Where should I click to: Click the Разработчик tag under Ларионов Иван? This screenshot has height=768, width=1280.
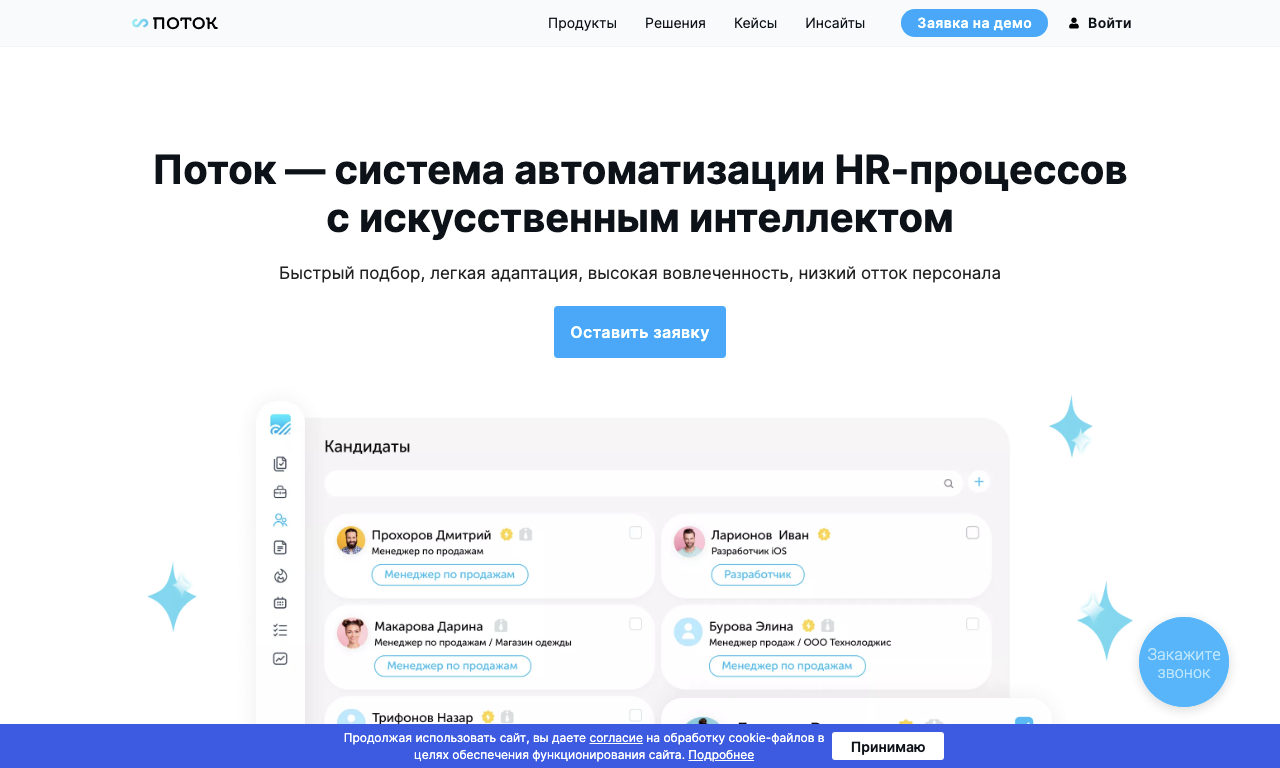[x=757, y=574]
